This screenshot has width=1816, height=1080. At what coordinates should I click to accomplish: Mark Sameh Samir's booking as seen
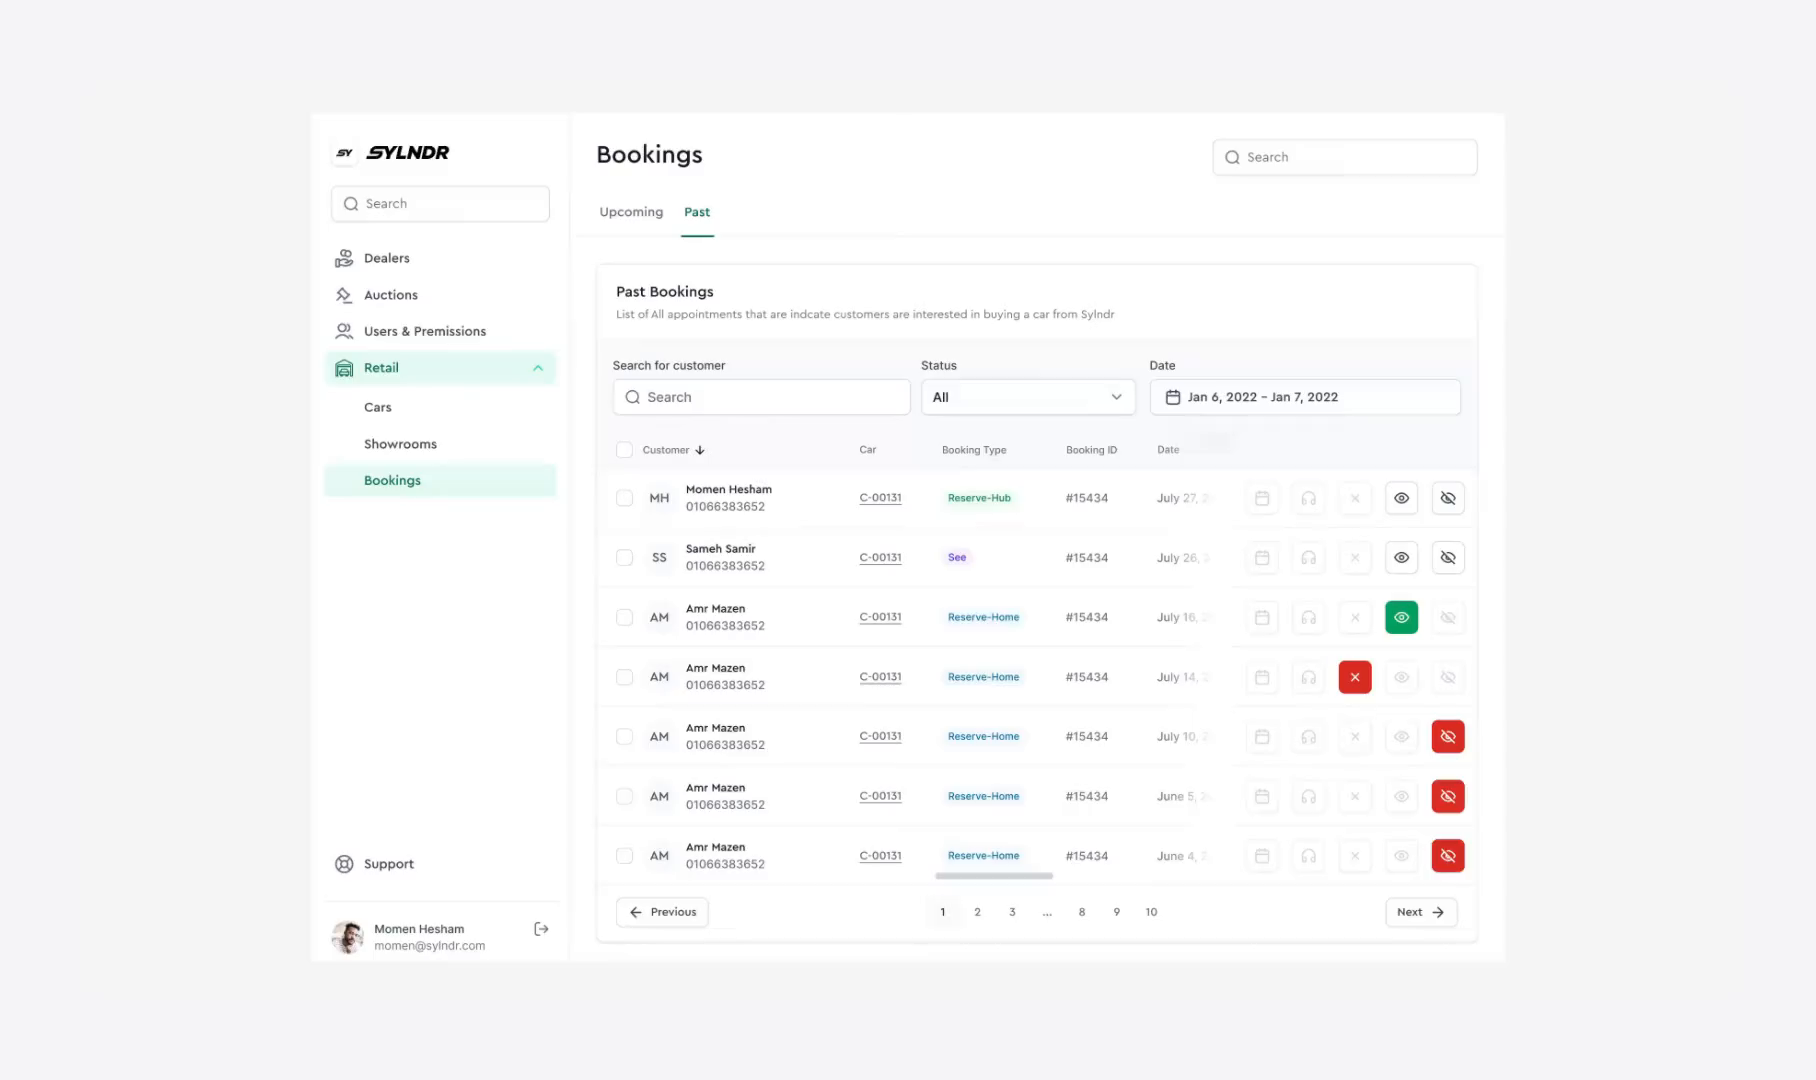[x=1401, y=558]
